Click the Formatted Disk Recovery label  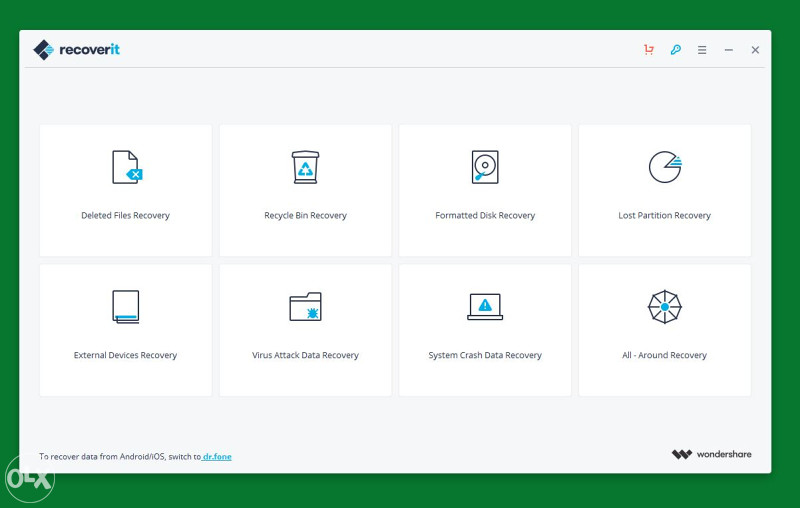485,215
